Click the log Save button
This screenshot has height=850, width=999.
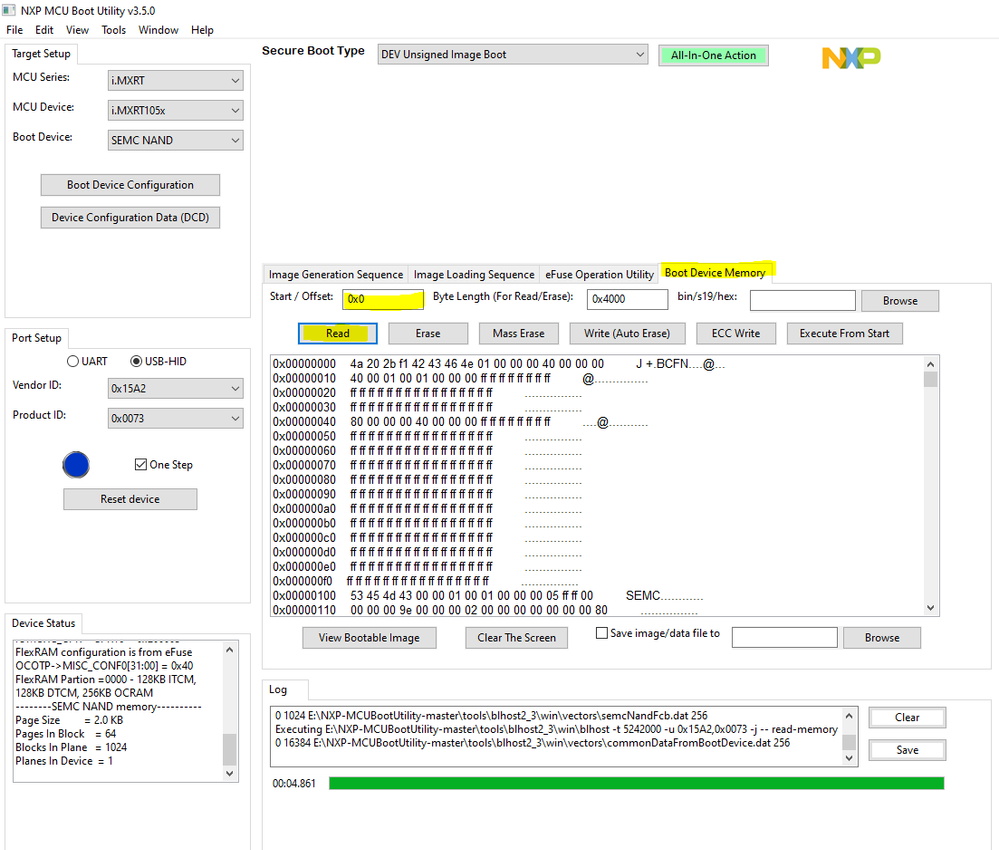coord(907,750)
